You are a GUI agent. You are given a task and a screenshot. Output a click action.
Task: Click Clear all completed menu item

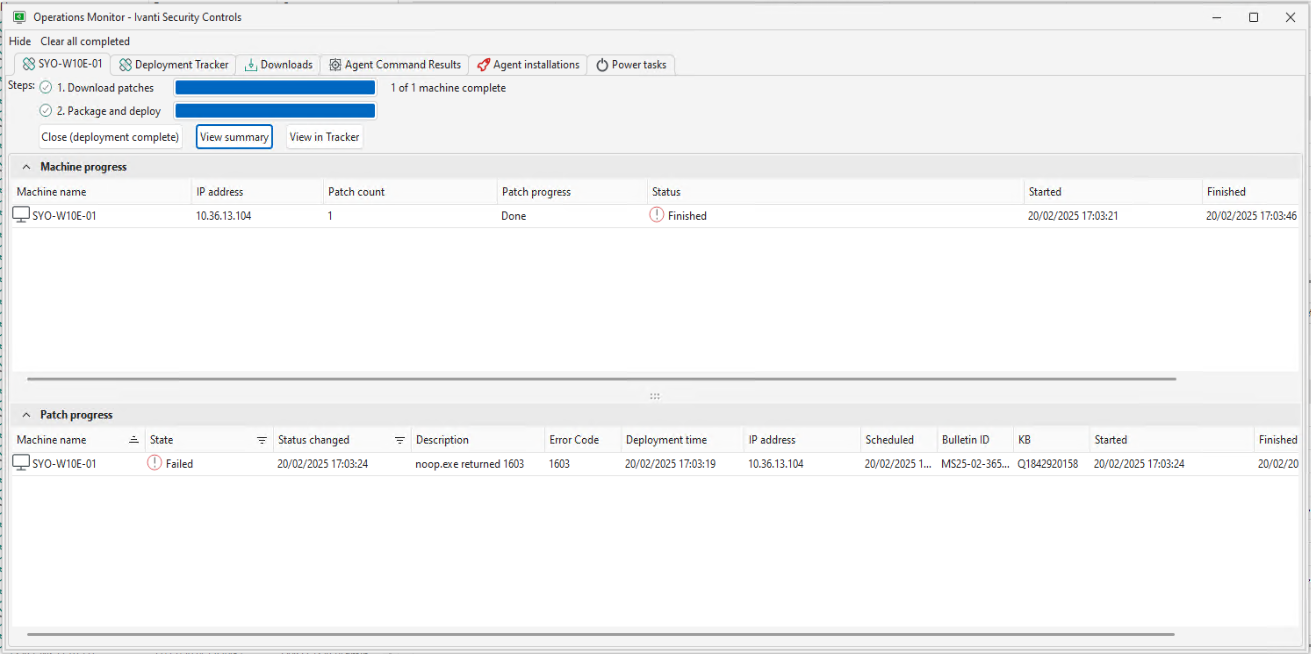85,41
